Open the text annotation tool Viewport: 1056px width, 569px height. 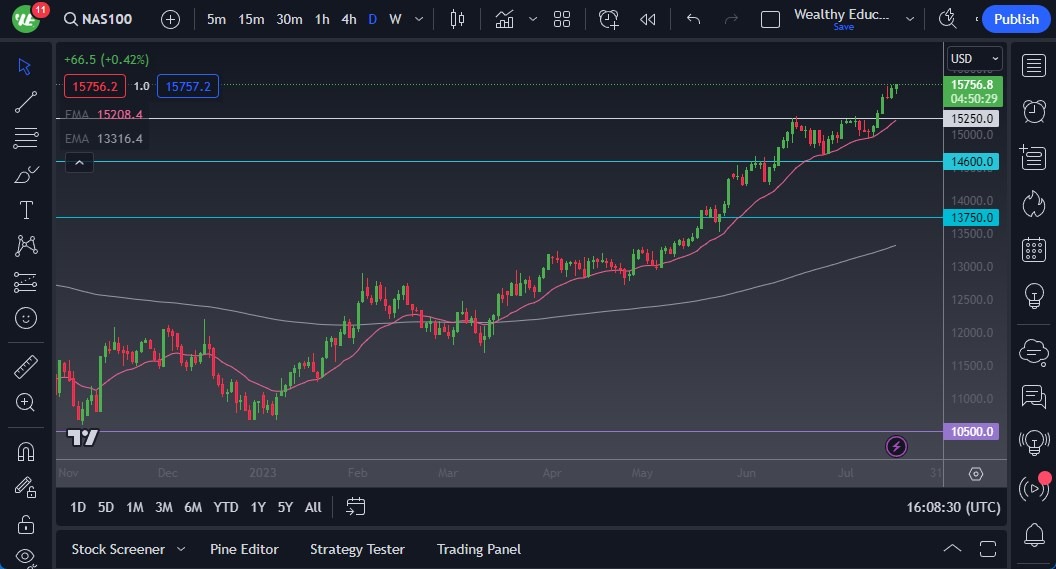point(26,209)
